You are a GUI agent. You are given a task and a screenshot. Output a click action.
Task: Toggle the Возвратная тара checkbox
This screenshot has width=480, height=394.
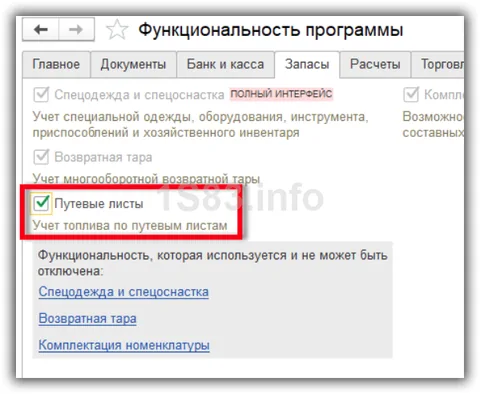click(x=41, y=157)
